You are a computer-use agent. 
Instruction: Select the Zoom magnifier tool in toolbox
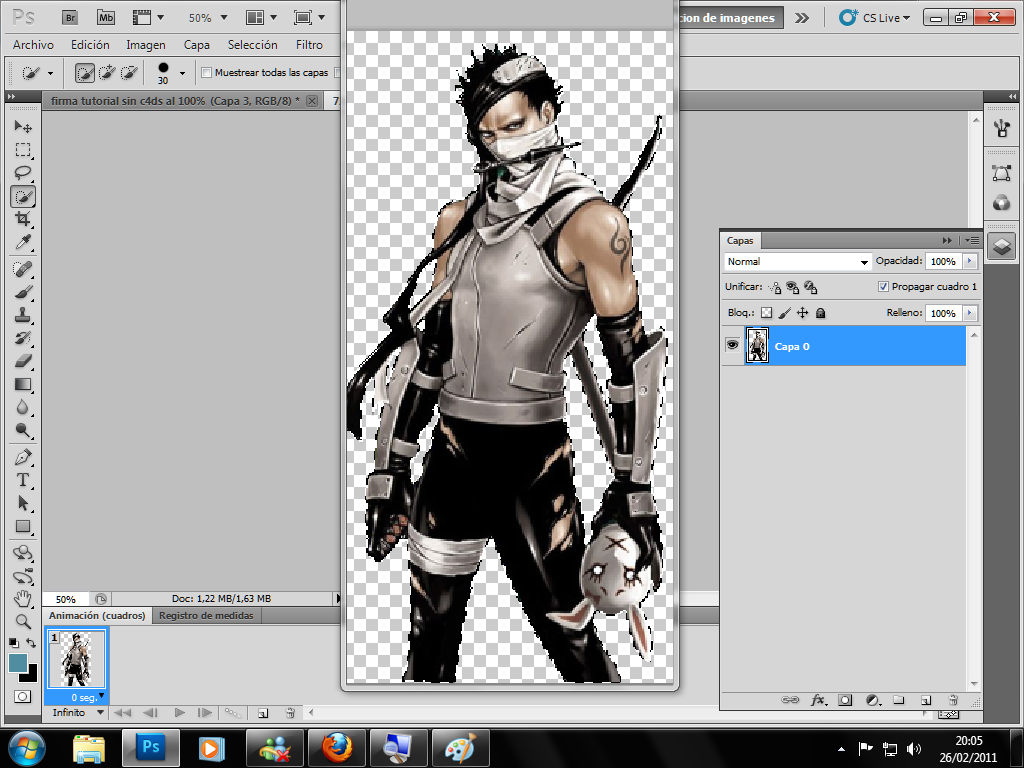pos(23,621)
